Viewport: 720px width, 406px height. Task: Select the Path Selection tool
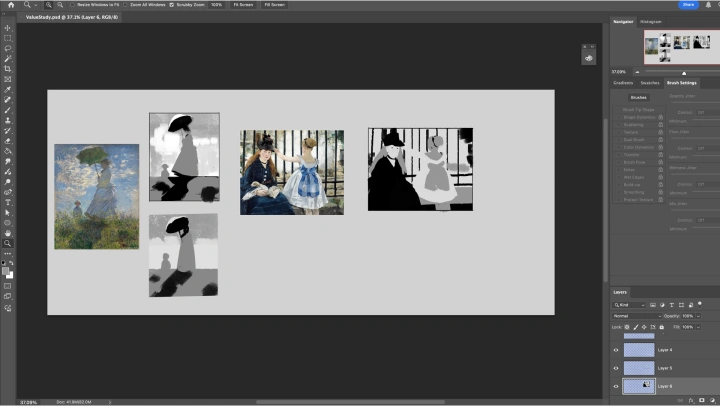(x=8, y=213)
